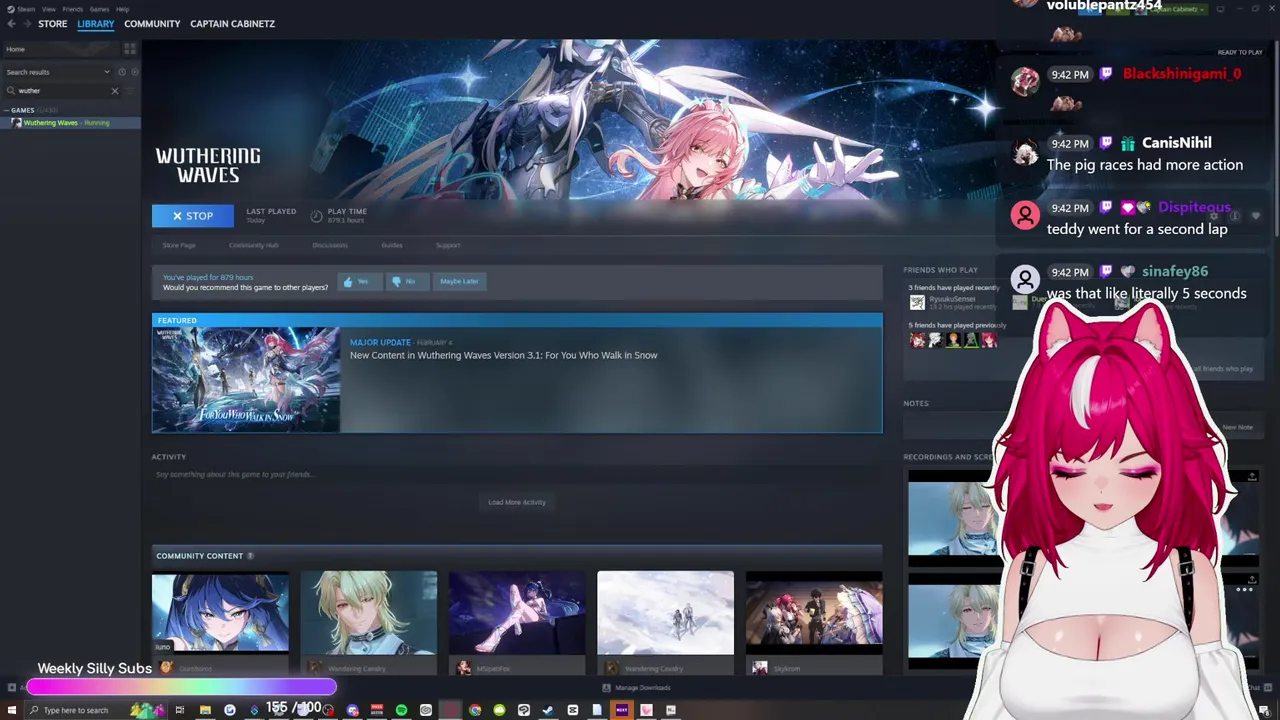1280x720 pixels.
Task: Open the CAPTAIN CABINETZ profile tab
Action: click(232, 24)
